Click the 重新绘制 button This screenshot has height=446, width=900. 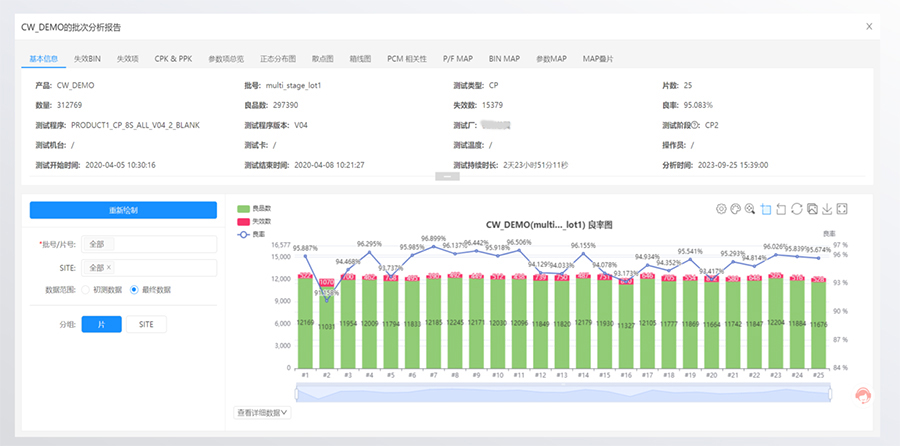click(x=123, y=210)
